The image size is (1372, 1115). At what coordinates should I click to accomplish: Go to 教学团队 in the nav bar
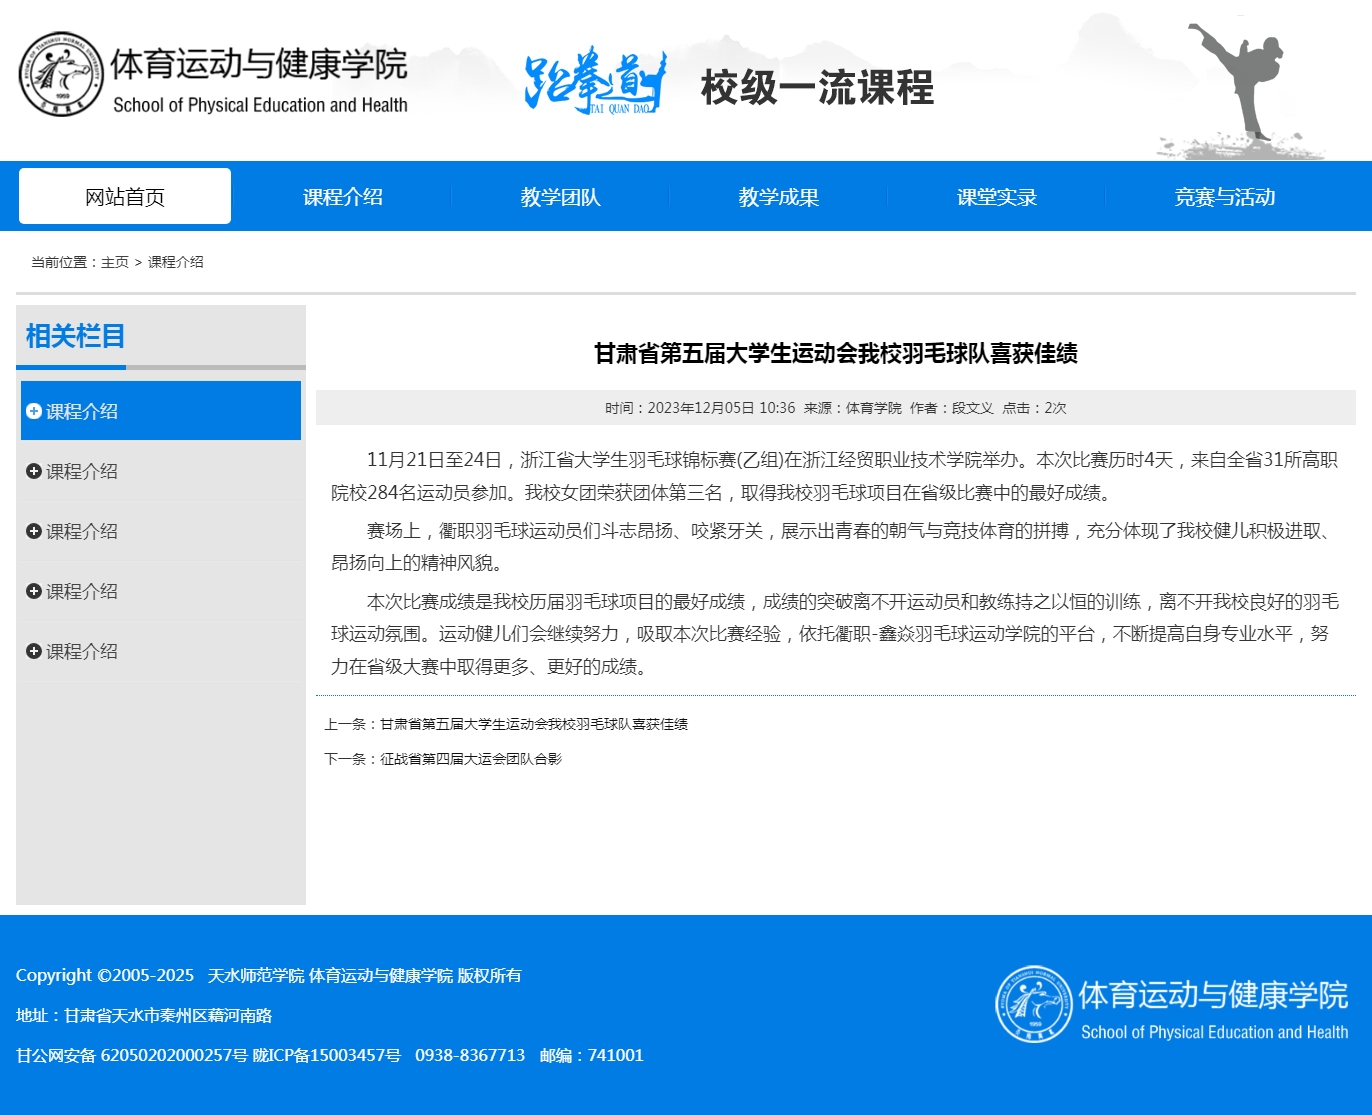pyautogui.click(x=560, y=197)
